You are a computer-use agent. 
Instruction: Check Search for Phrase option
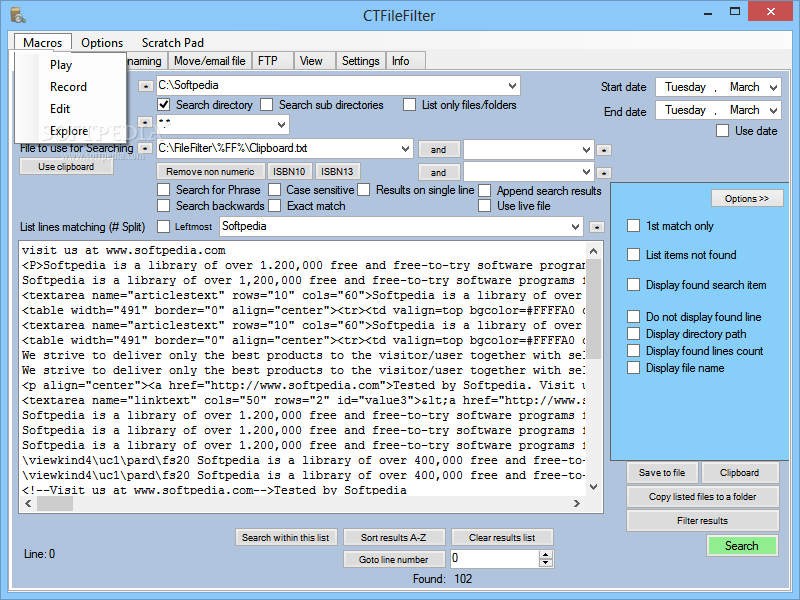(x=164, y=190)
